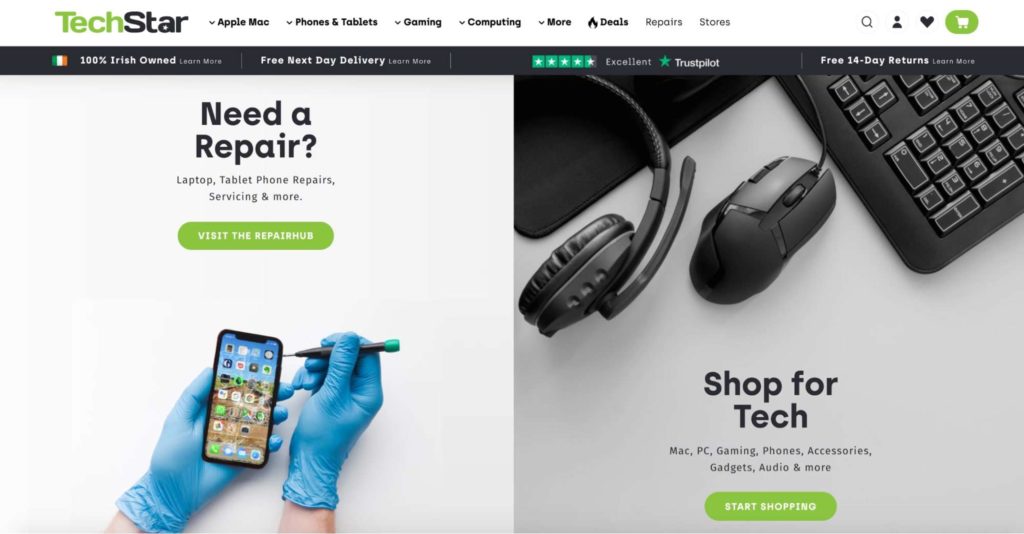Click Visit the RepairHub button
The height and width of the screenshot is (534, 1024).
255,236
